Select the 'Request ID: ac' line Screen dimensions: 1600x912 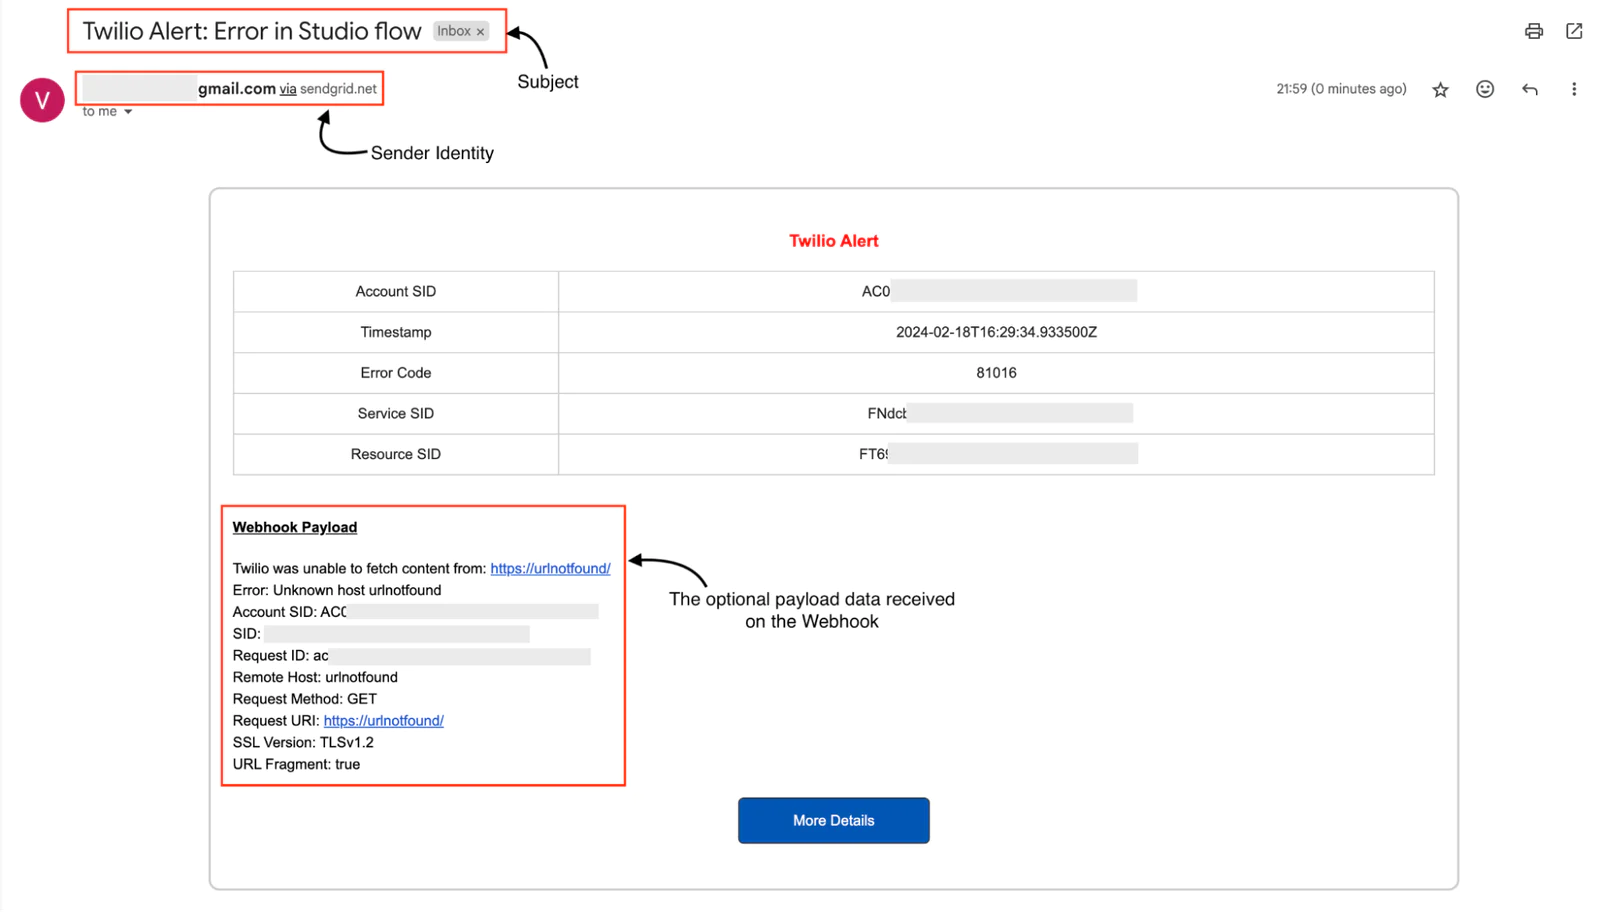click(x=411, y=656)
